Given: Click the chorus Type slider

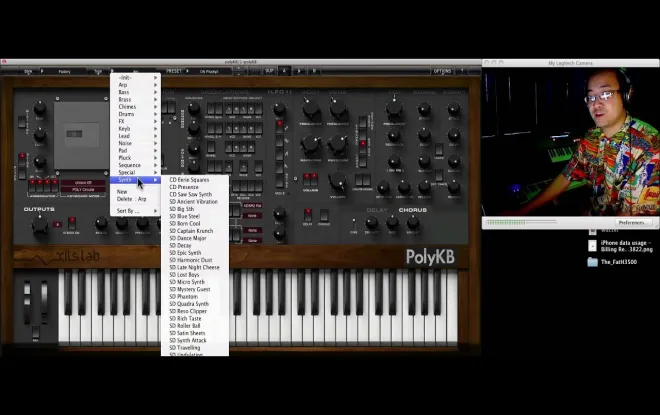Looking at the screenshot, I should [354, 224].
